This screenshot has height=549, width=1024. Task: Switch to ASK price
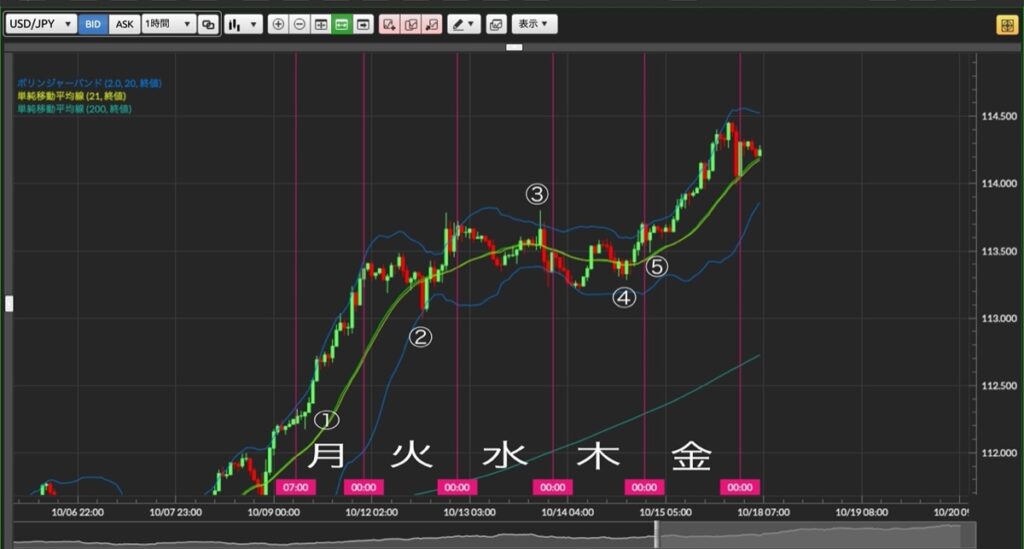pos(124,24)
